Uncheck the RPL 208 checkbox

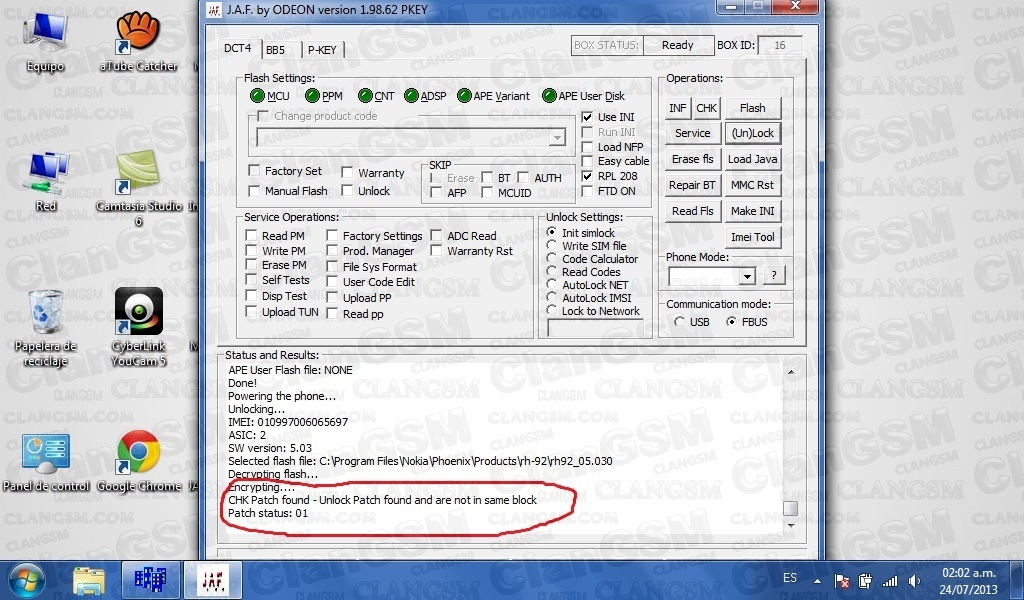[587, 176]
